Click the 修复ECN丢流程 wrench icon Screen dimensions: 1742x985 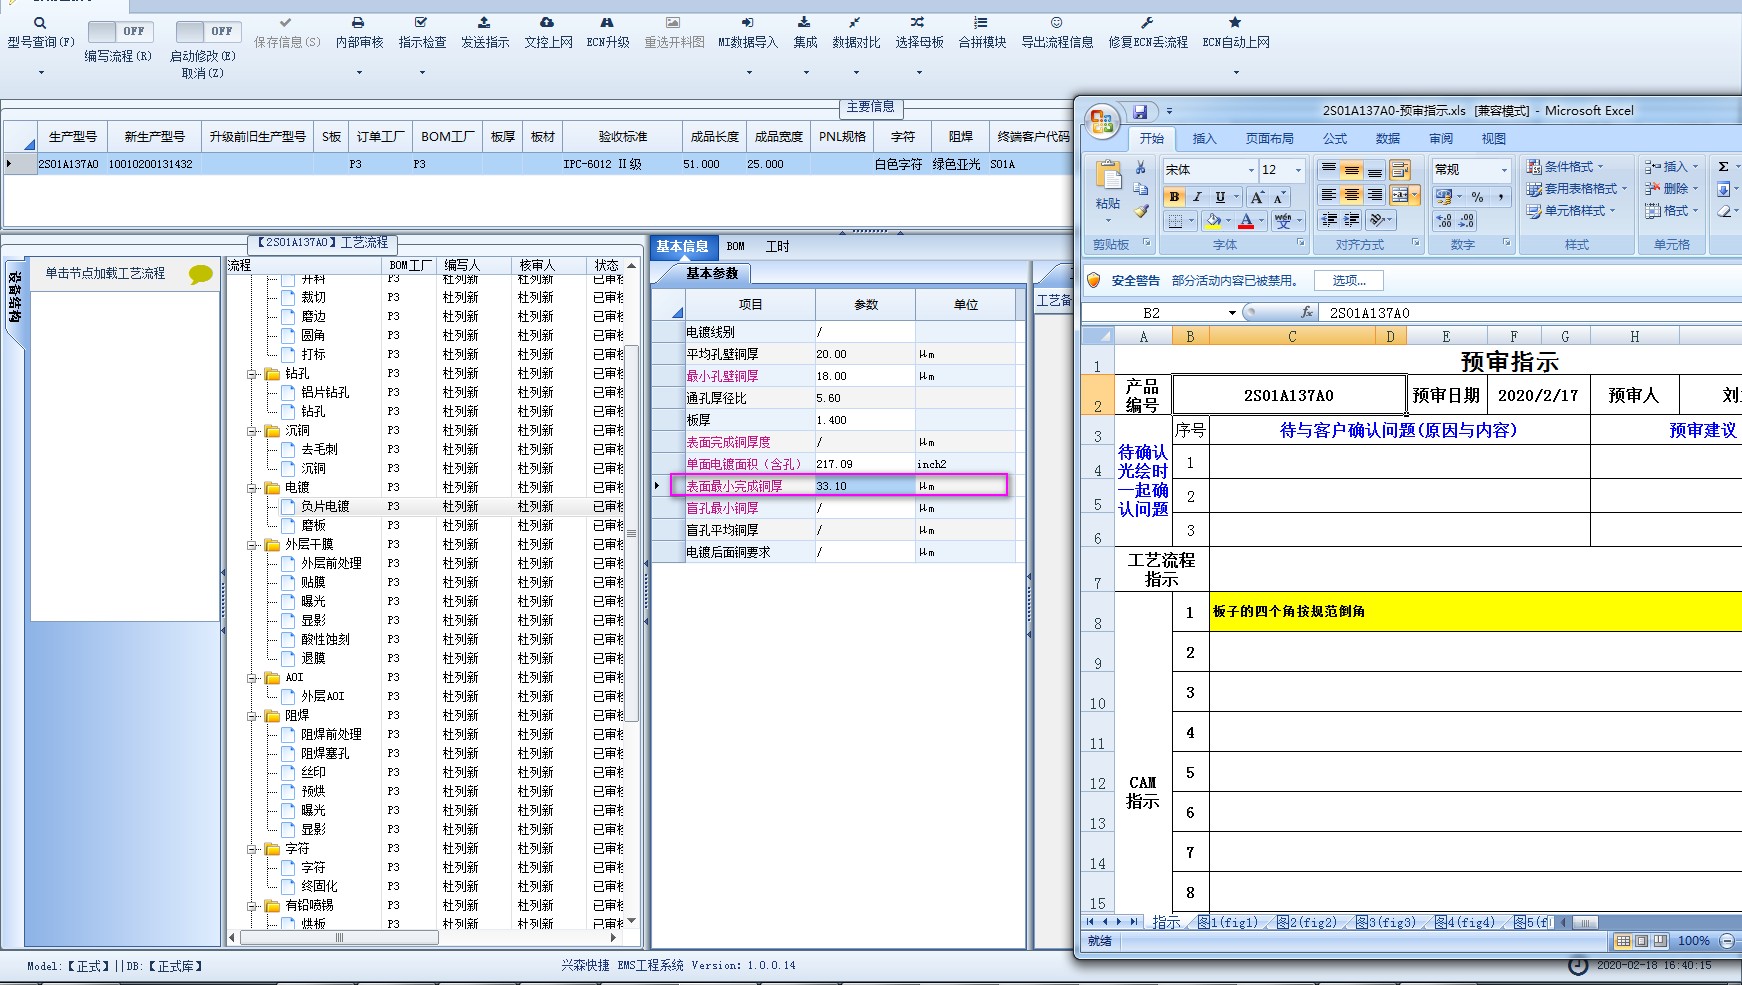coord(1147,22)
